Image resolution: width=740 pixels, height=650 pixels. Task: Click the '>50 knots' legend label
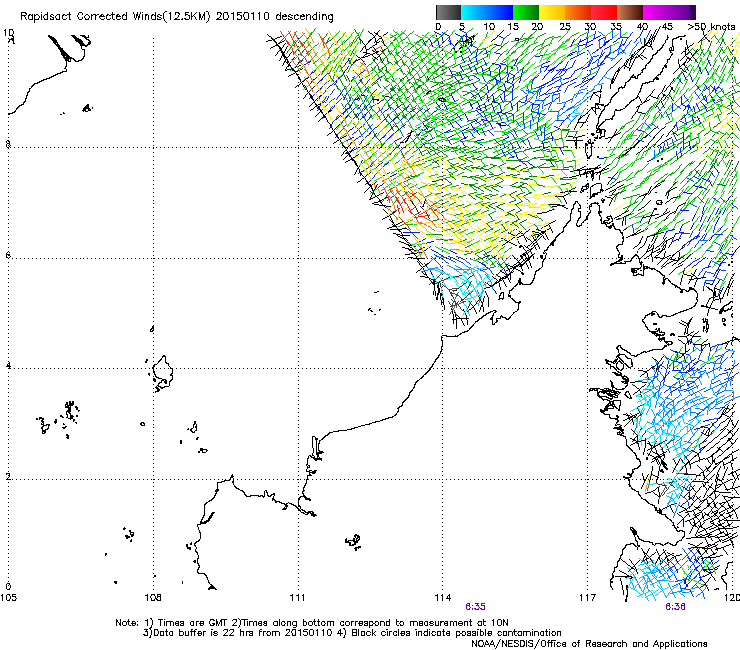[711, 27]
